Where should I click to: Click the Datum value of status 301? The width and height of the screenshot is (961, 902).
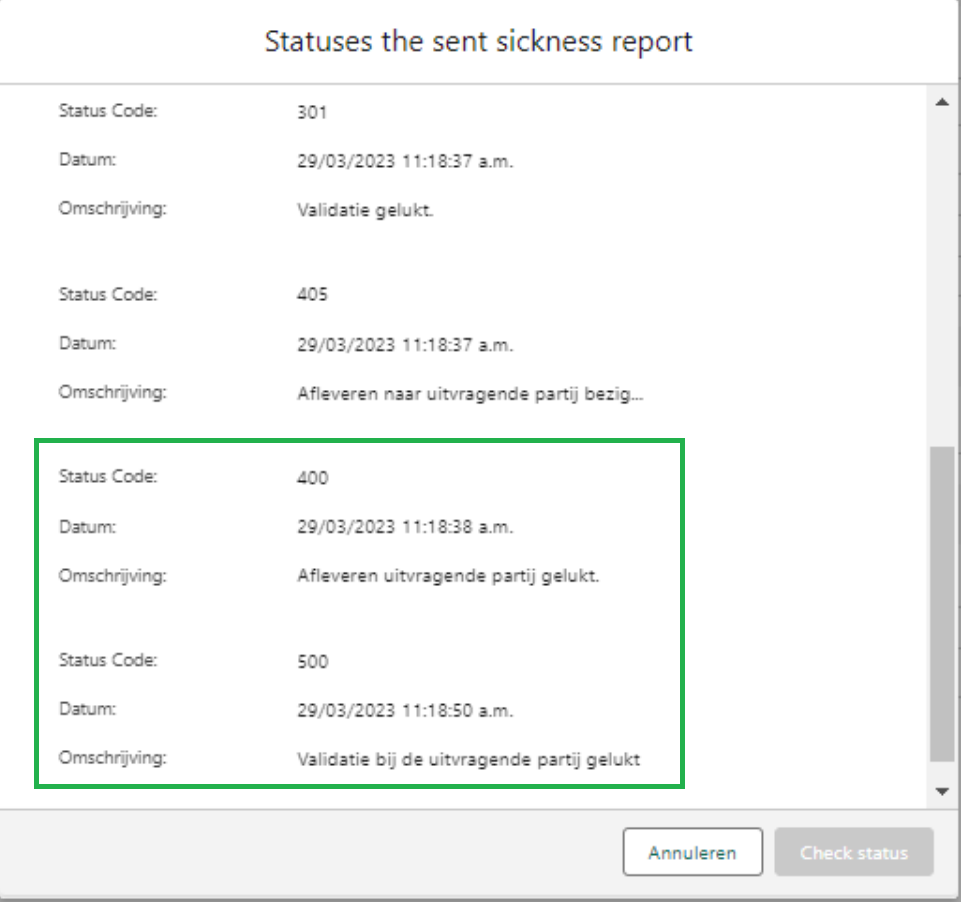tap(405, 161)
